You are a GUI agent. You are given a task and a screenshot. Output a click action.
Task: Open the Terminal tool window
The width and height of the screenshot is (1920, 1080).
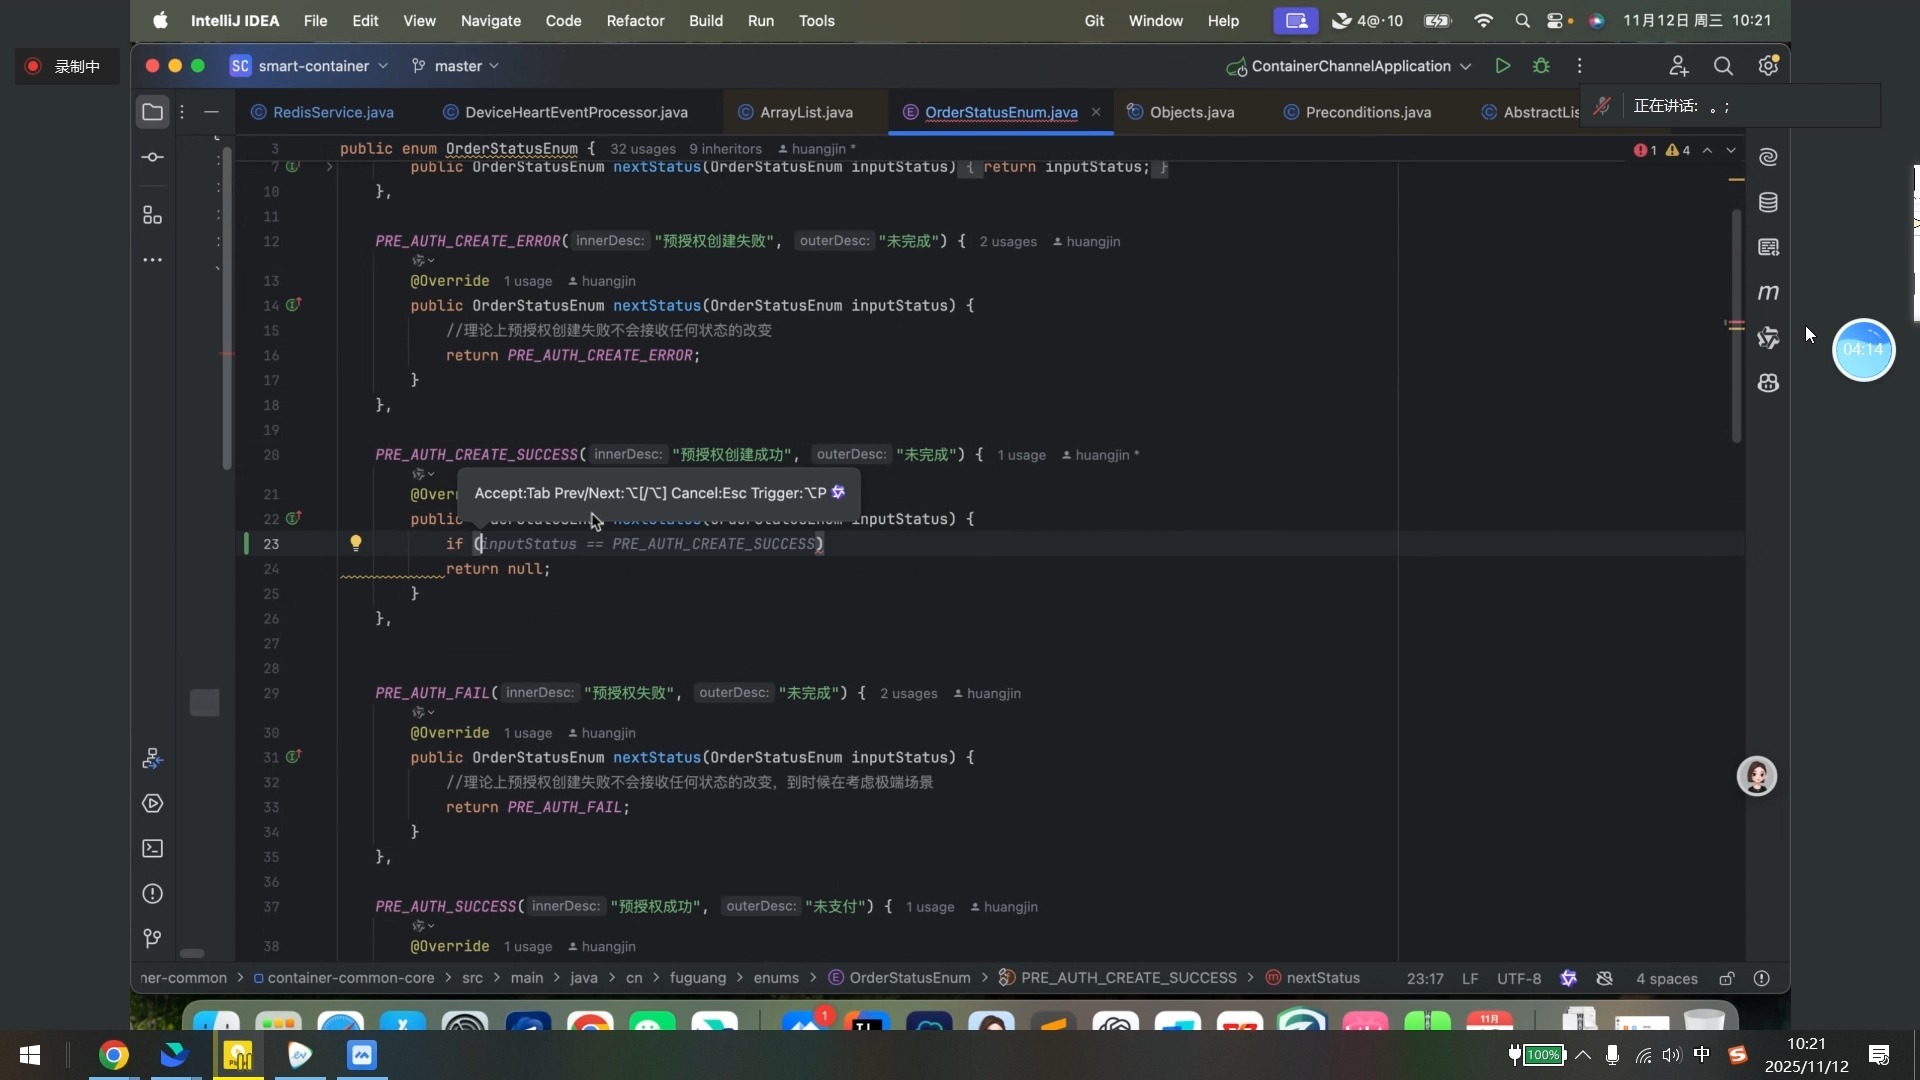click(152, 849)
